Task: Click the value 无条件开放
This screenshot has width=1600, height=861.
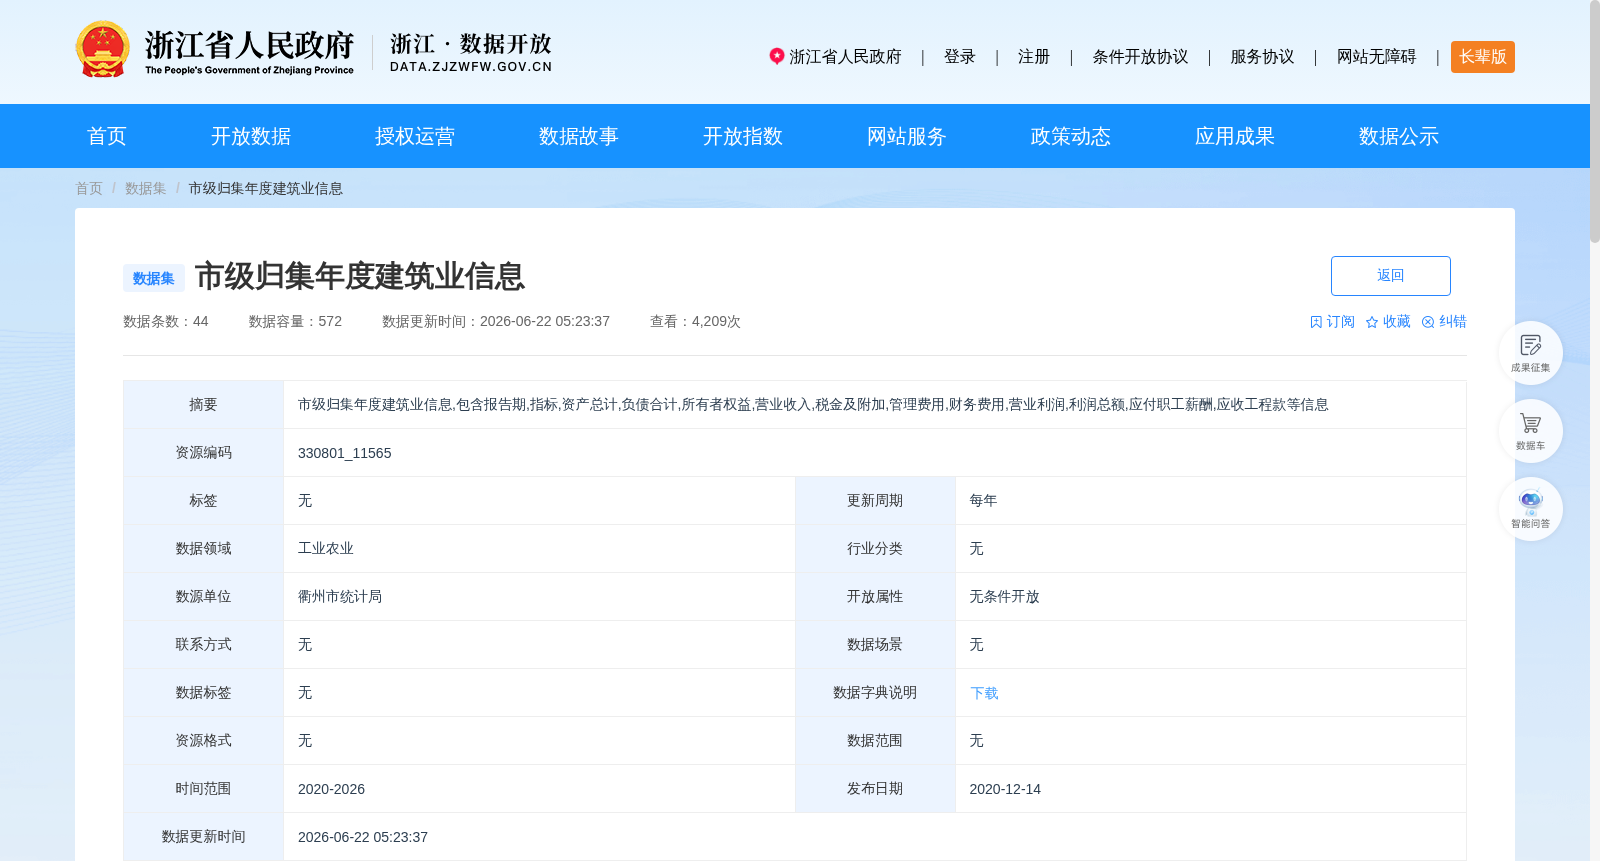Action: (1005, 597)
